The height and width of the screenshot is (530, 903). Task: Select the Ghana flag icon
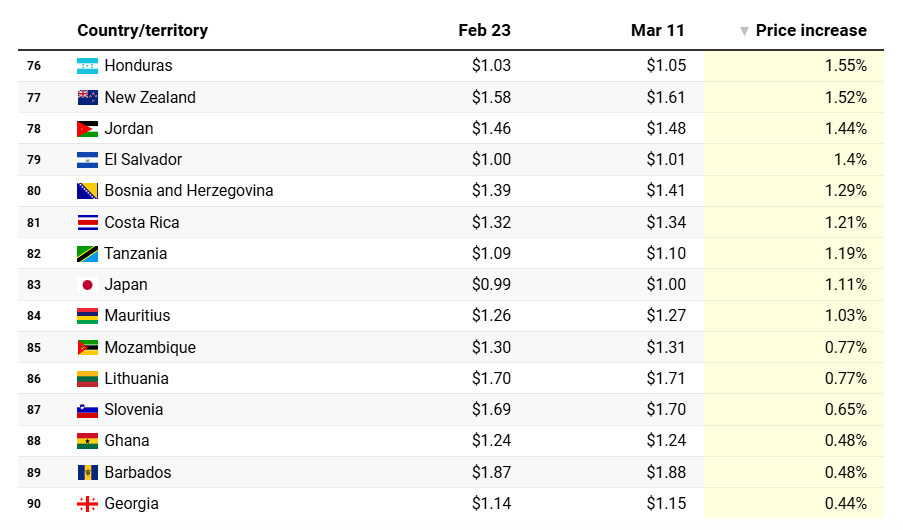(87, 441)
